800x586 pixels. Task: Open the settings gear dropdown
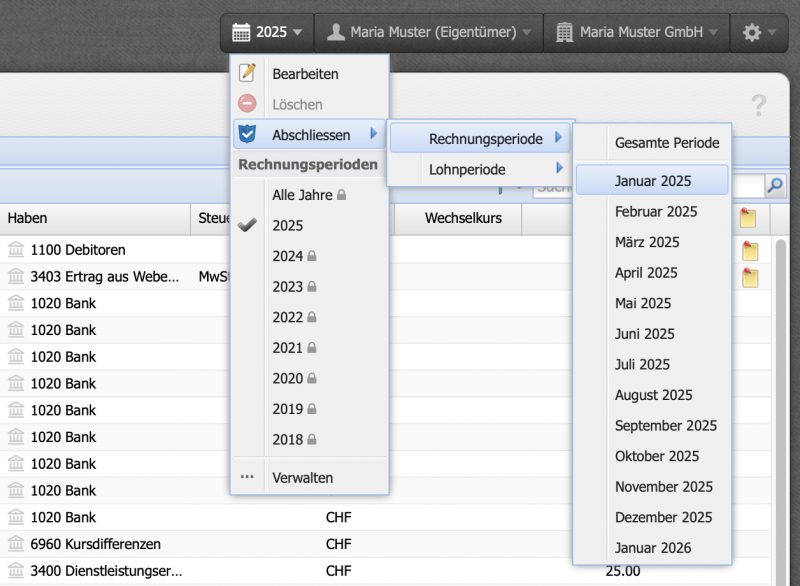click(x=756, y=31)
